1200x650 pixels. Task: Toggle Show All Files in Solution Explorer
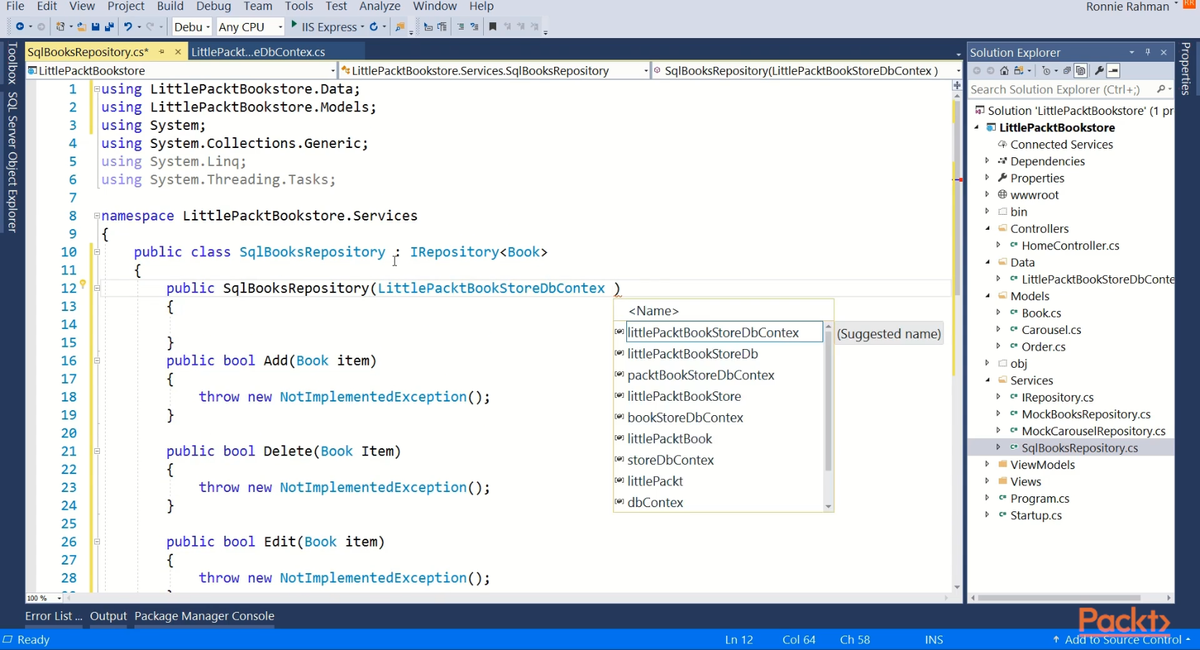pos(1081,71)
